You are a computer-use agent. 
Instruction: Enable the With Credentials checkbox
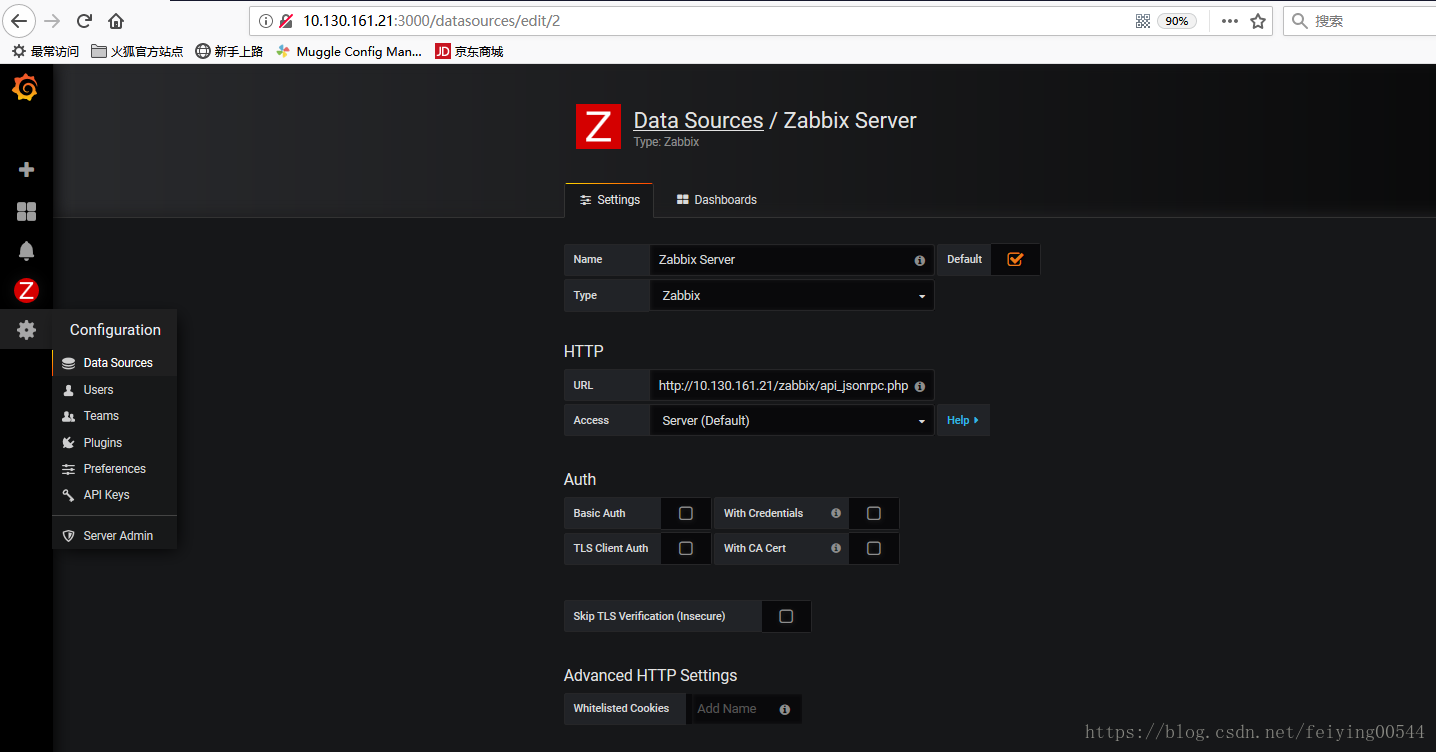(874, 513)
